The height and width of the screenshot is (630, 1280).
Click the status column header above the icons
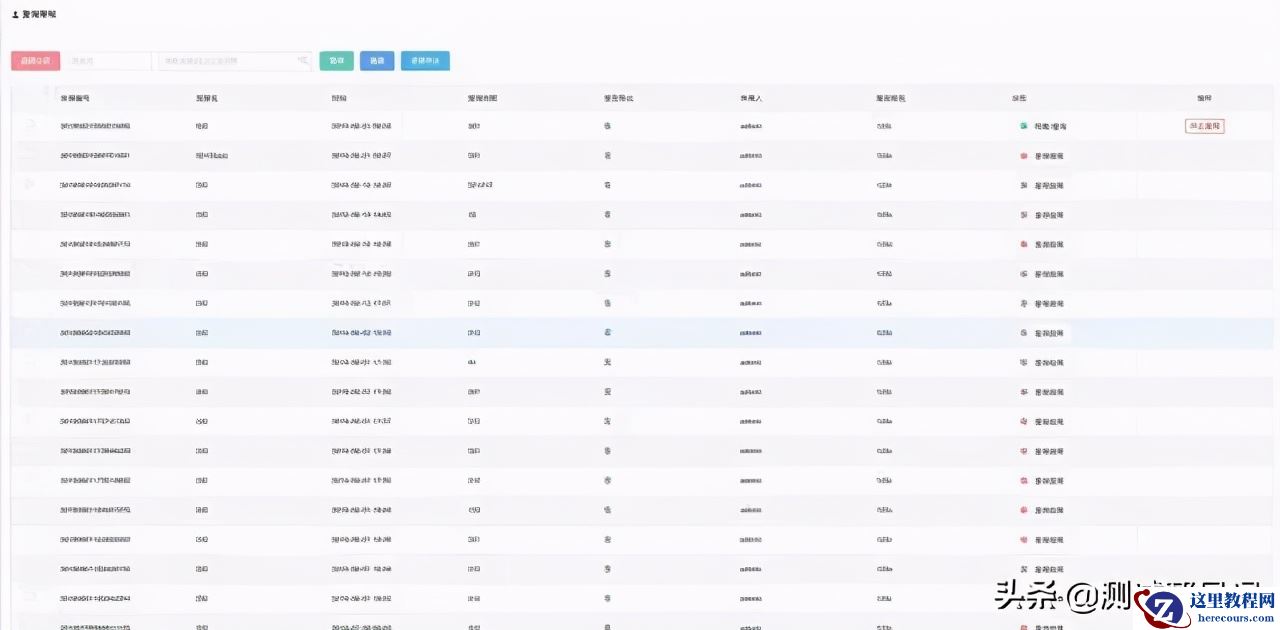[x=1019, y=98]
